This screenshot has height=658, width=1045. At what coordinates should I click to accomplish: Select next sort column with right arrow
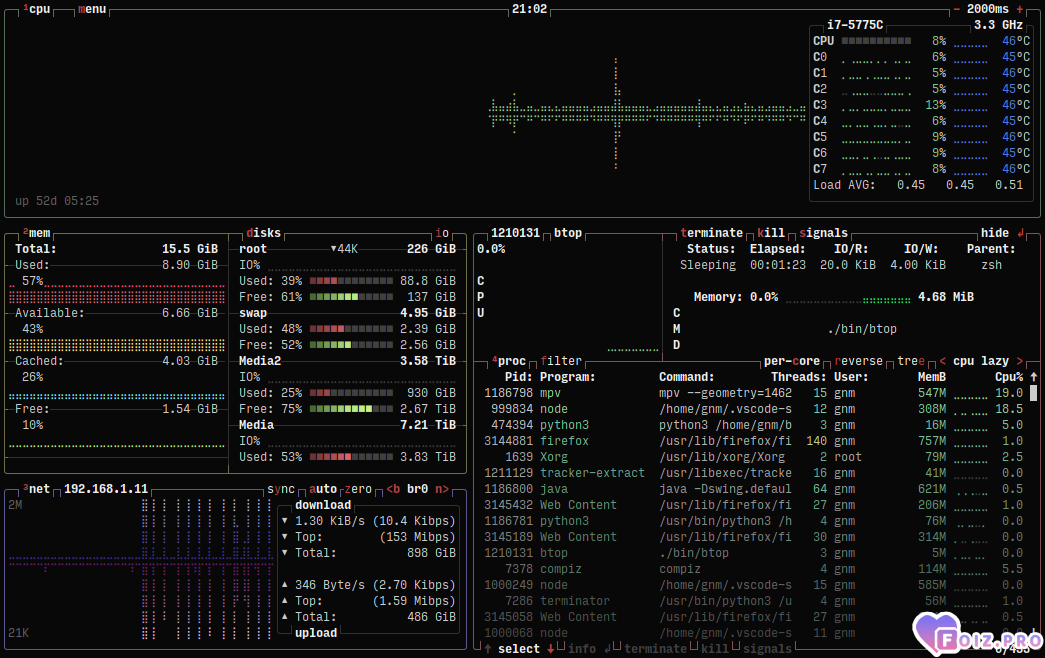1019,361
